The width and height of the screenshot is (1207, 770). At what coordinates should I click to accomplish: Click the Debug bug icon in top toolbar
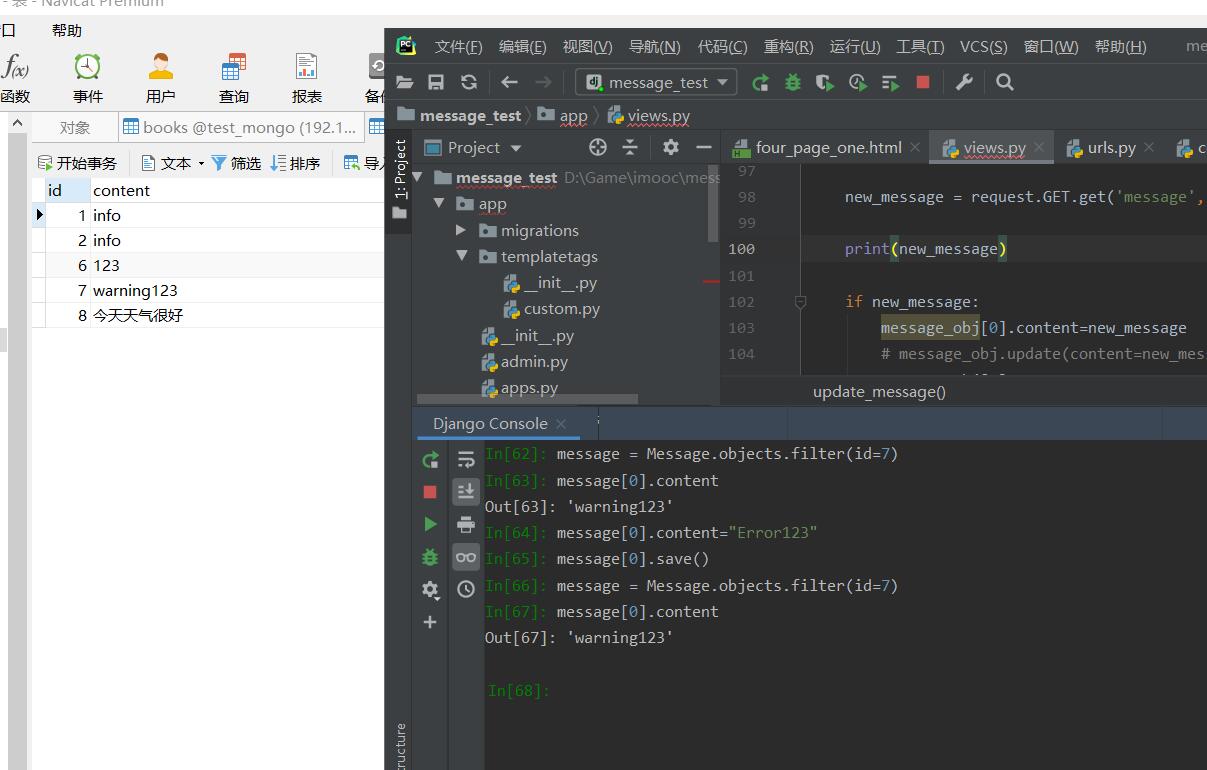(x=793, y=83)
